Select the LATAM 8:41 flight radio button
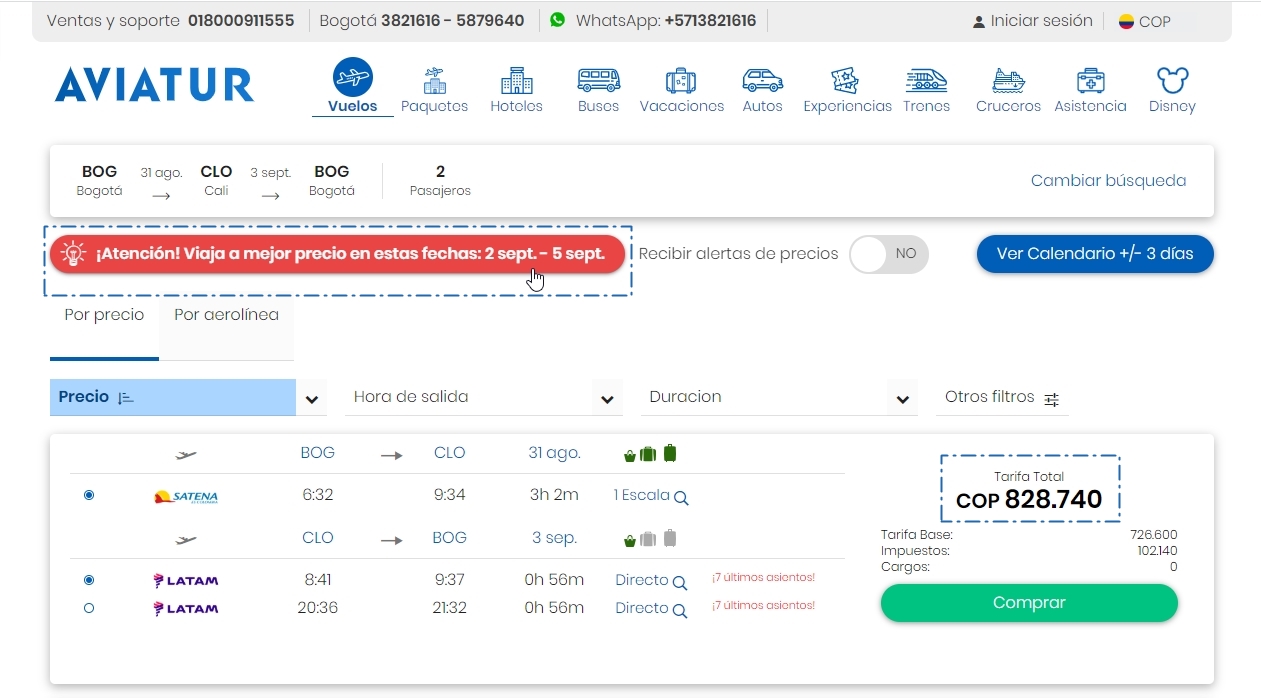 (89, 580)
